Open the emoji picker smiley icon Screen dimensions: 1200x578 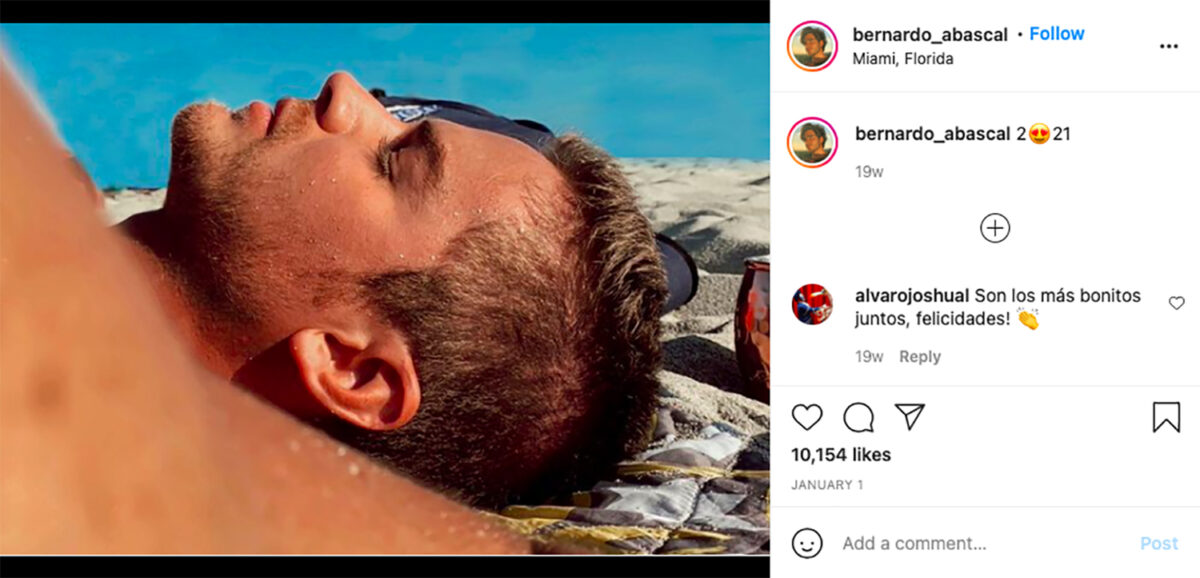point(807,543)
